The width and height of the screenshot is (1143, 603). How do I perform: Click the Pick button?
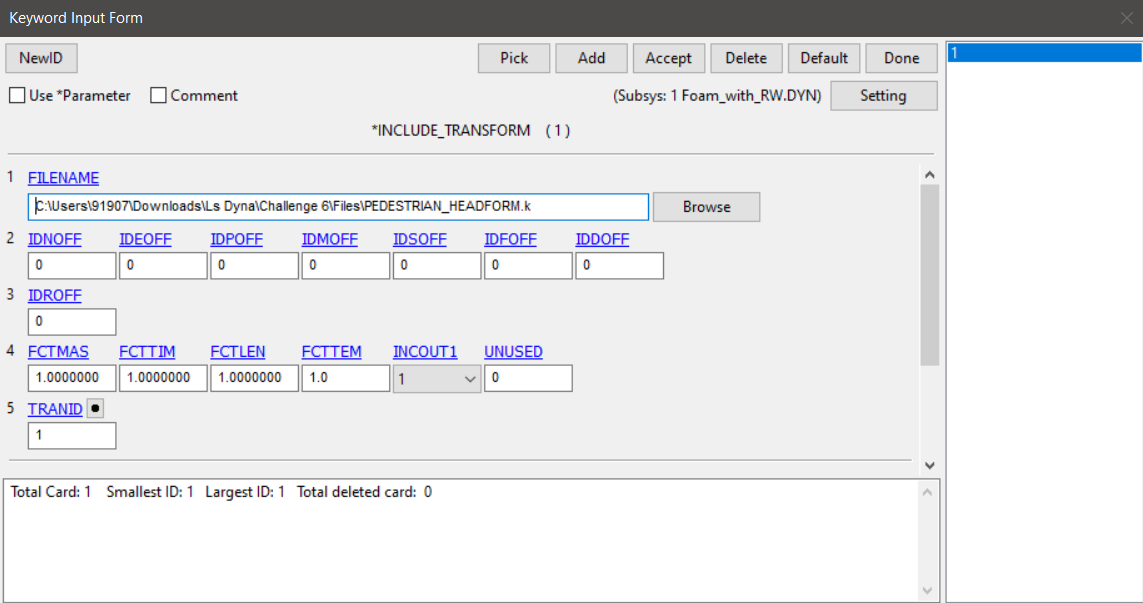click(x=514, y=58)
